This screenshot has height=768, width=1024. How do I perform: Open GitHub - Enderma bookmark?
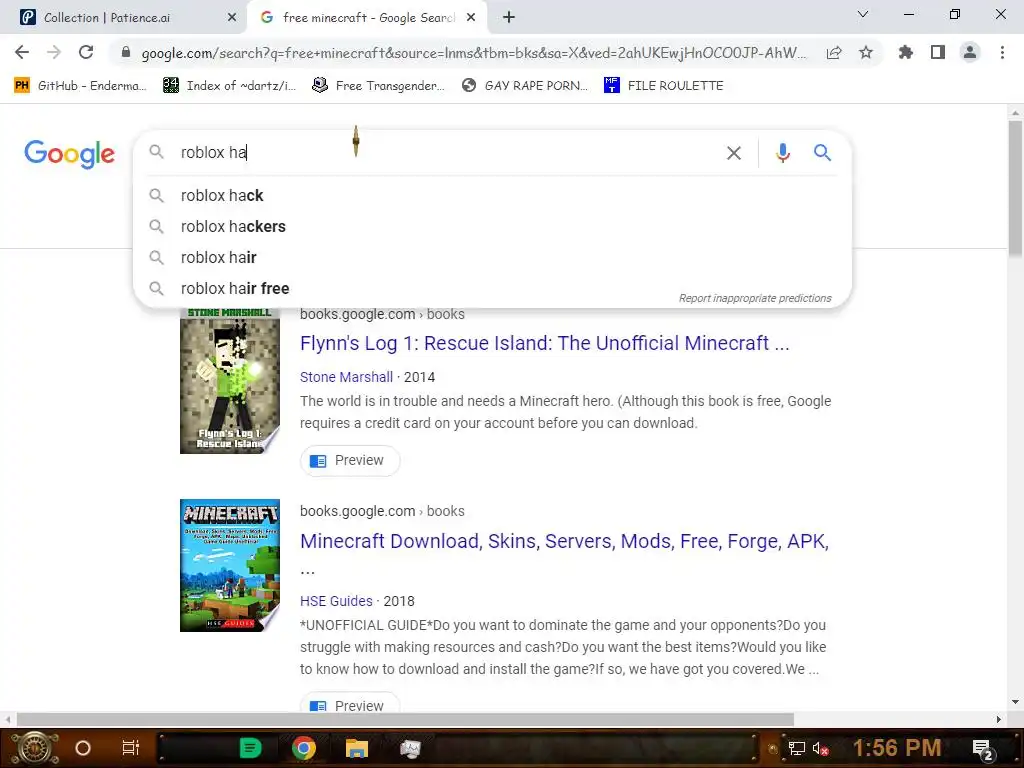[x=80, y=86]
